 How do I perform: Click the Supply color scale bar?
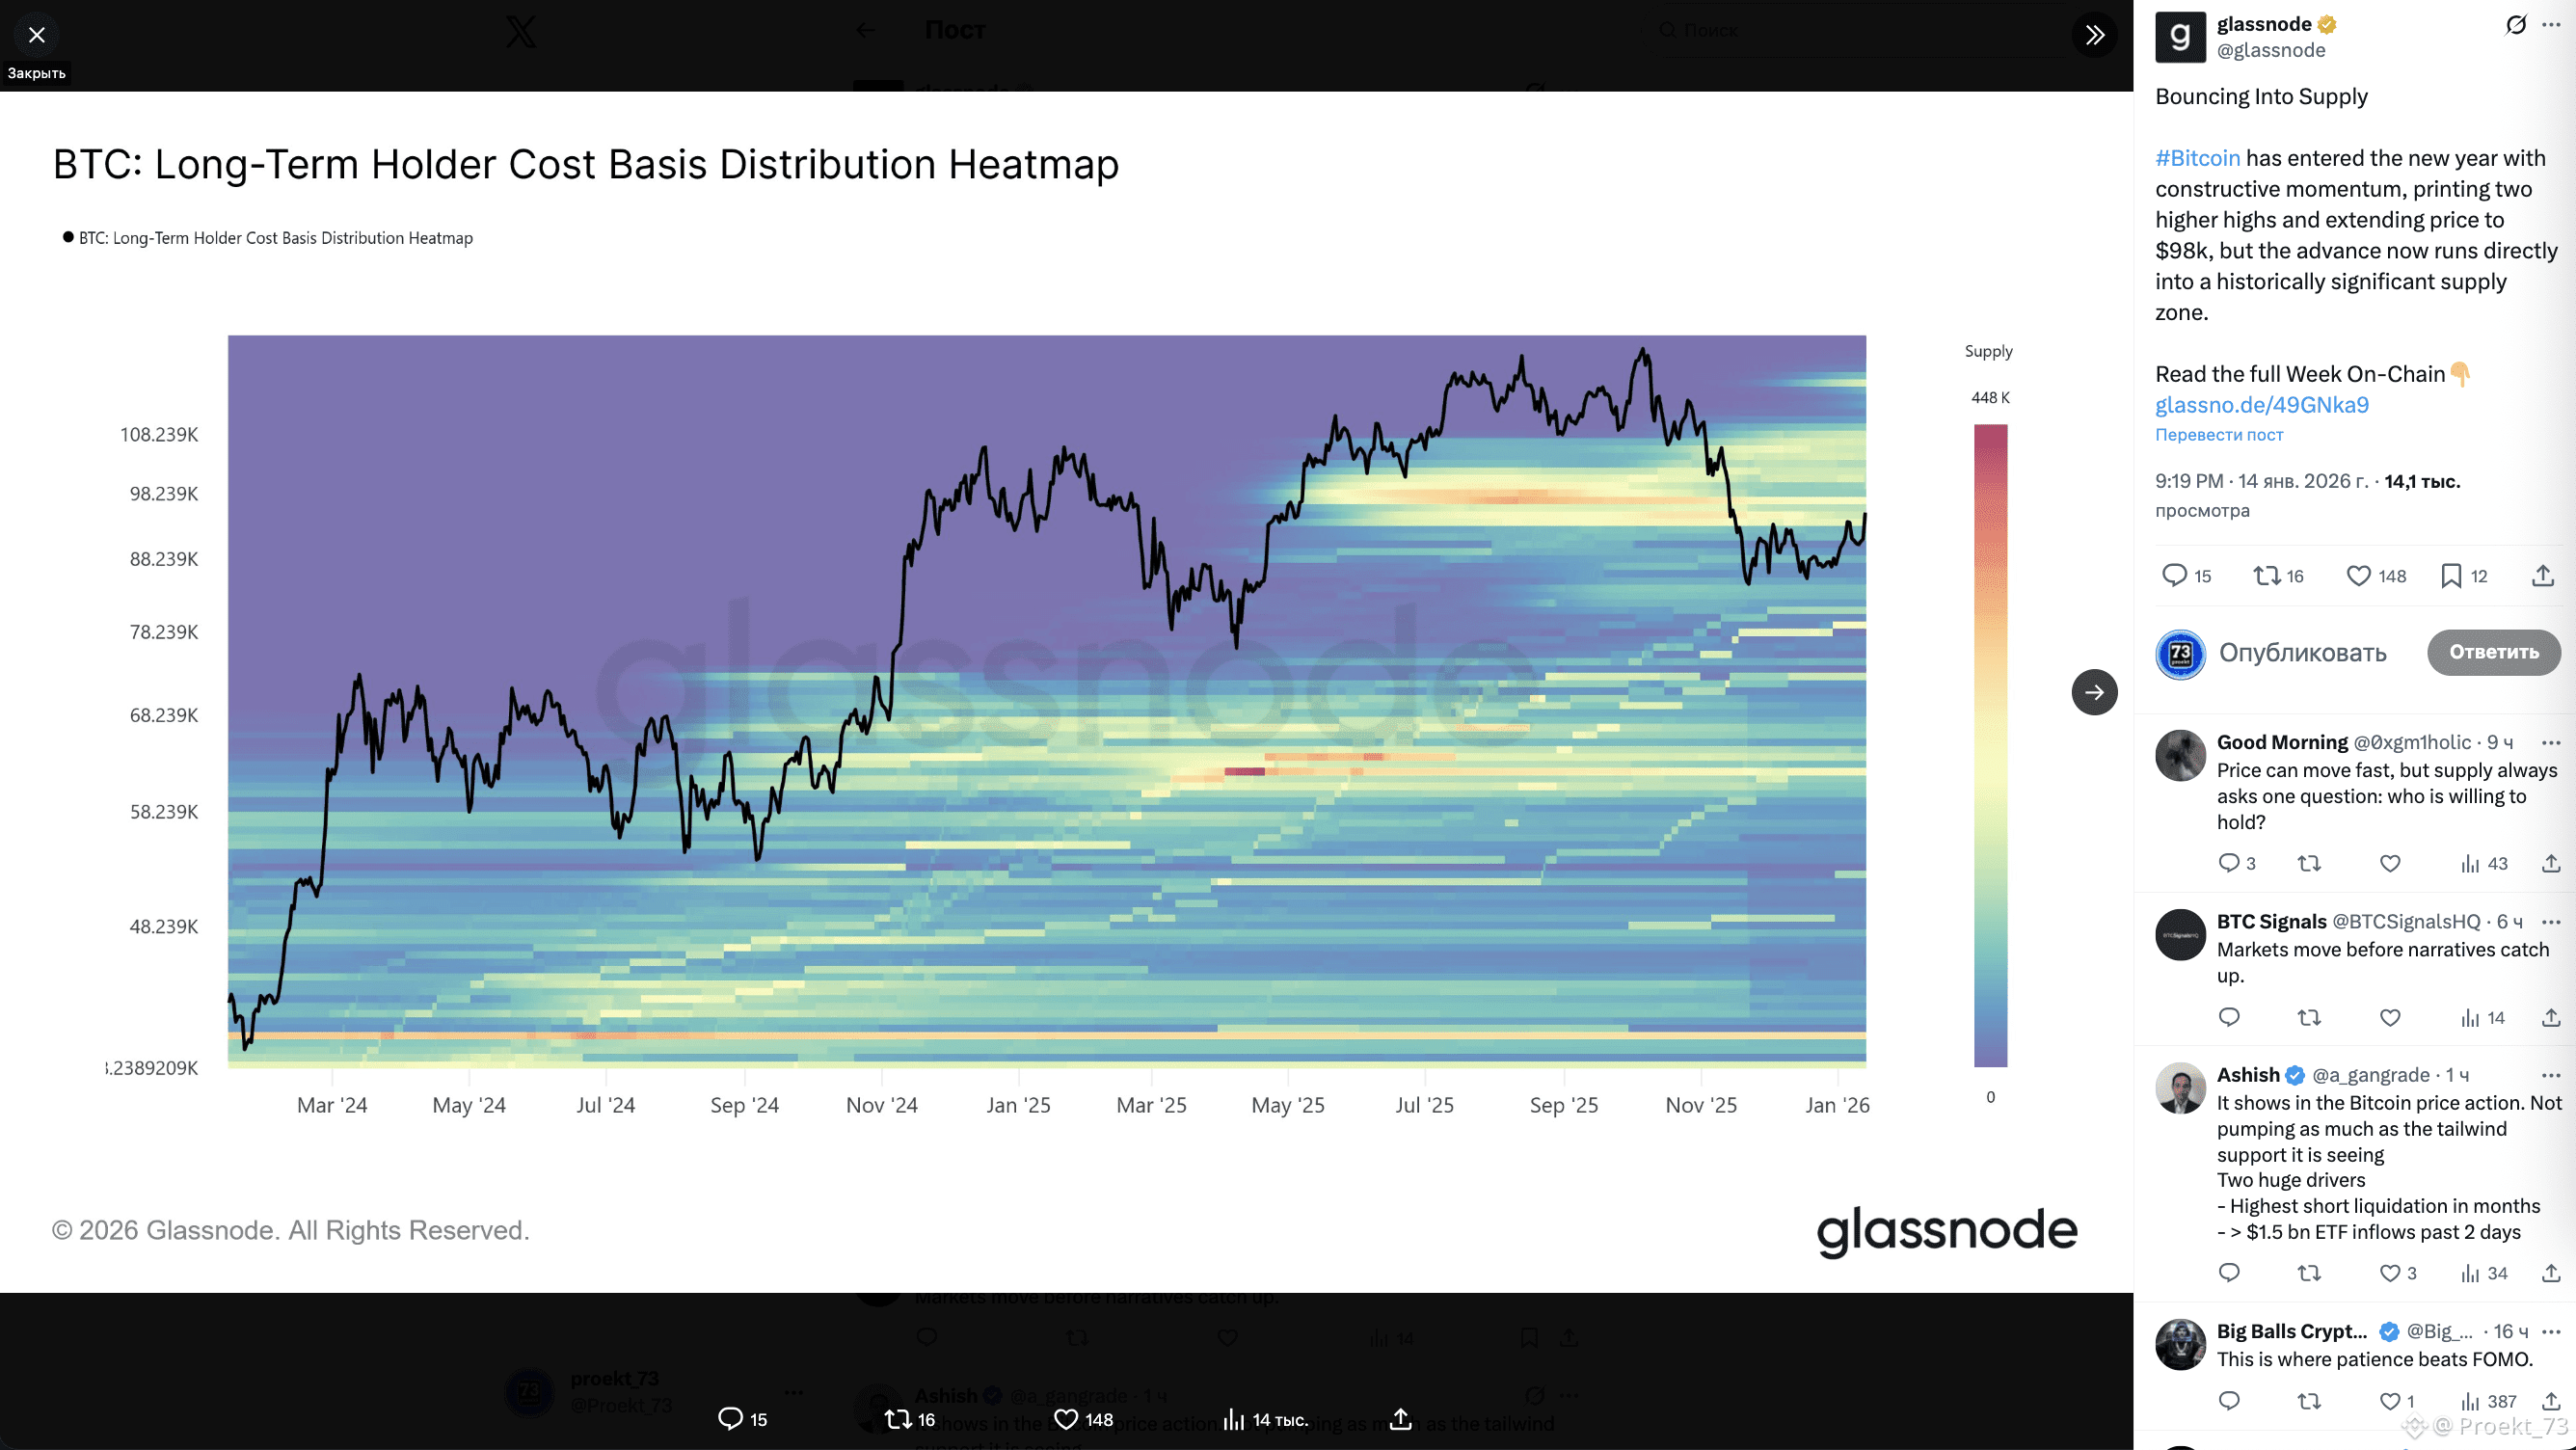pyautogui.click(x=1990, y=745)
